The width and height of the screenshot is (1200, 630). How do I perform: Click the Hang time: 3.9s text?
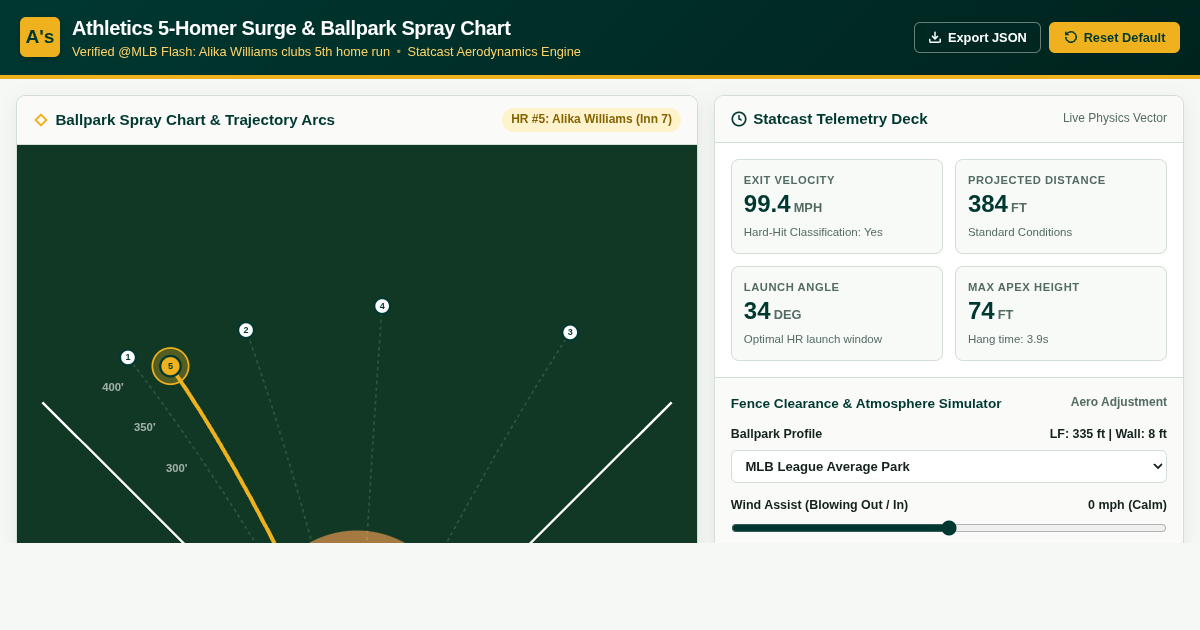coord(1008,339)
